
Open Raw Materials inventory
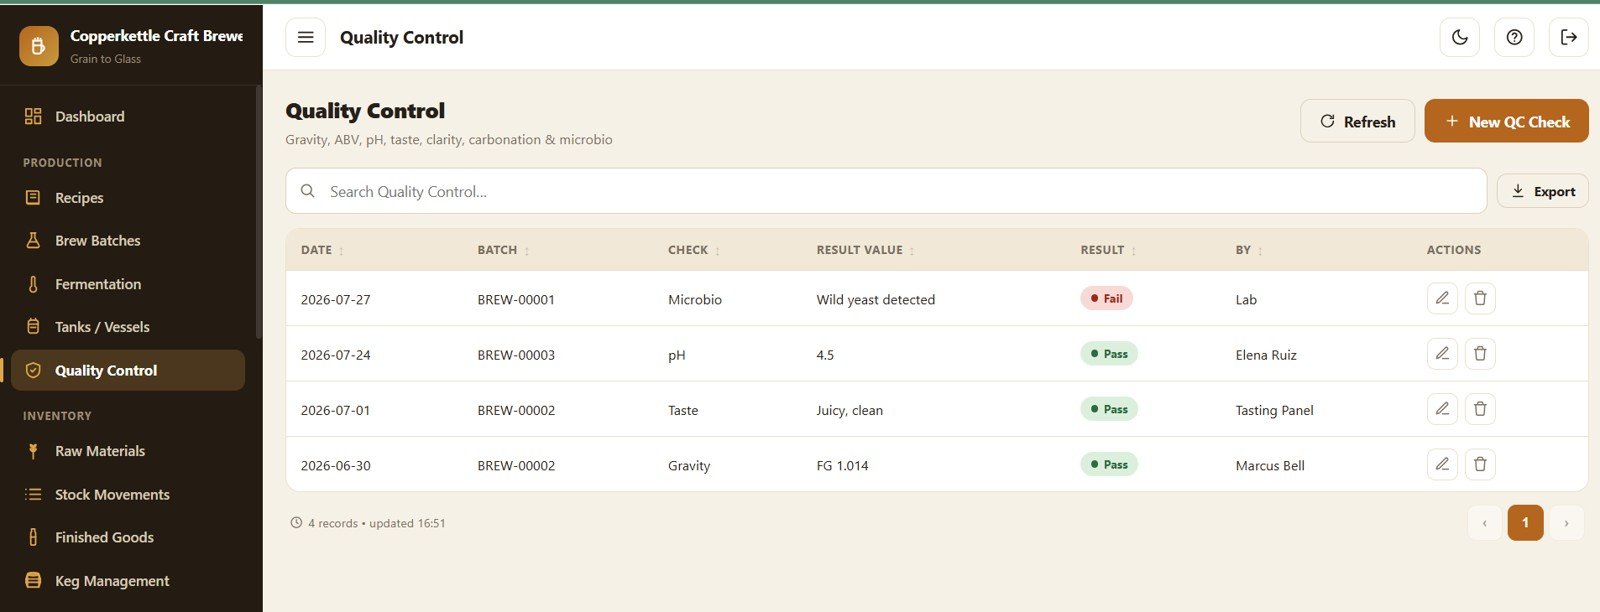click(128, 451)
